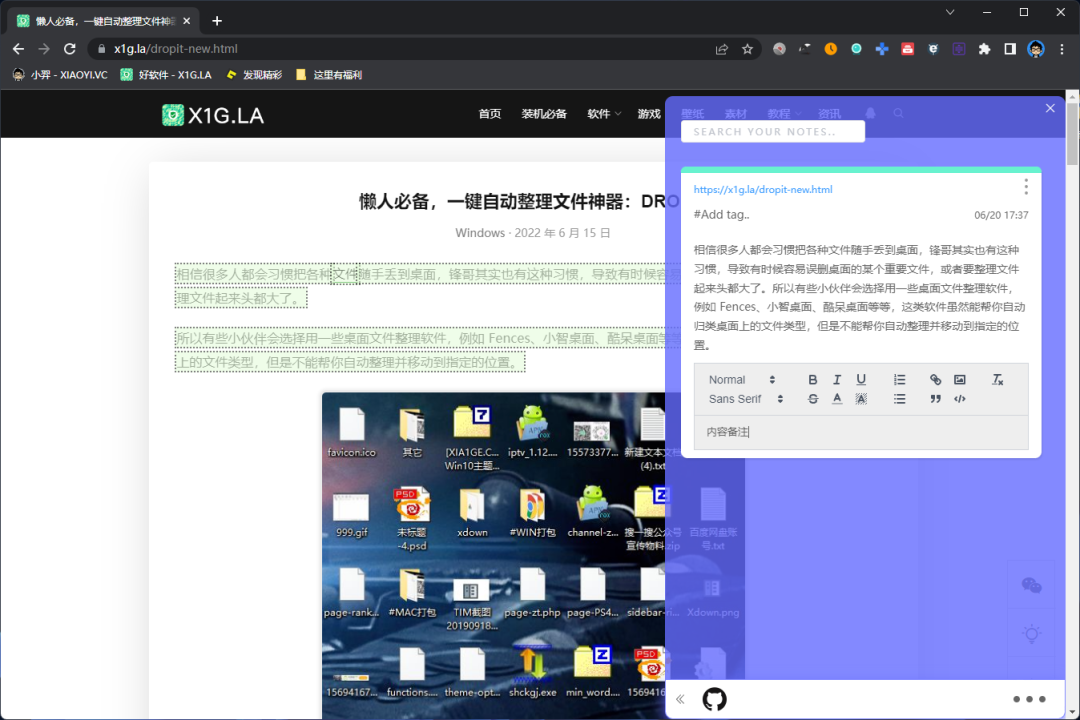Viewport: 1080px width, 720px height.
Task: Click the GitHub icon at panel bottom
Action: pos(712,699)
